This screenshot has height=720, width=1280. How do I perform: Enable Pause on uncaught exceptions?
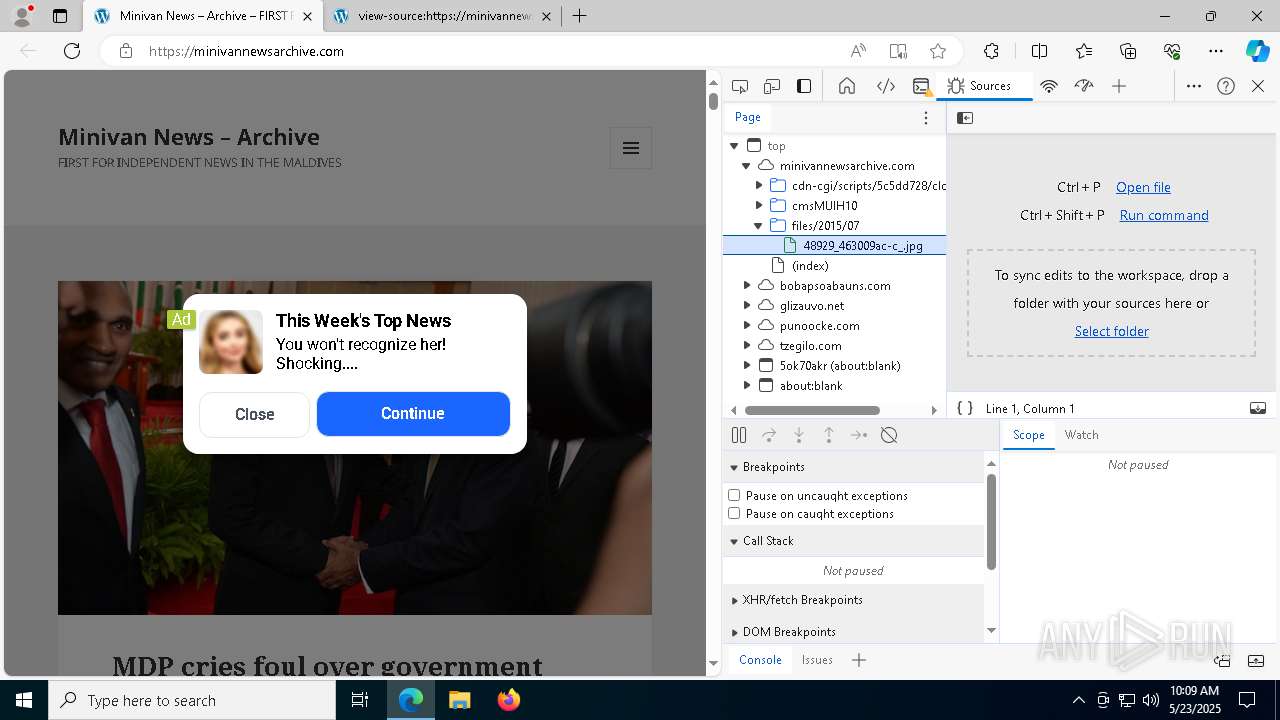[x=734, y=495]
